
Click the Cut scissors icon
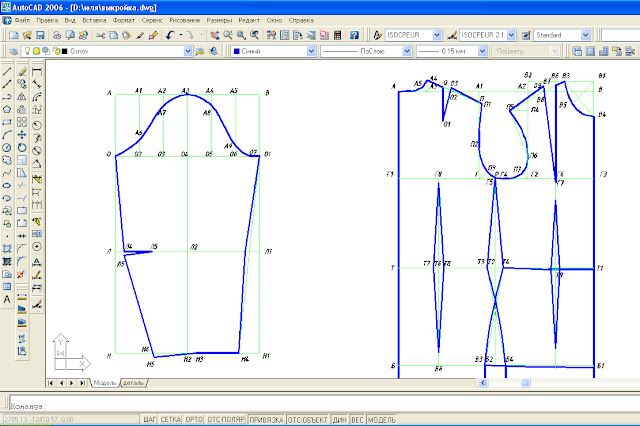100,36
